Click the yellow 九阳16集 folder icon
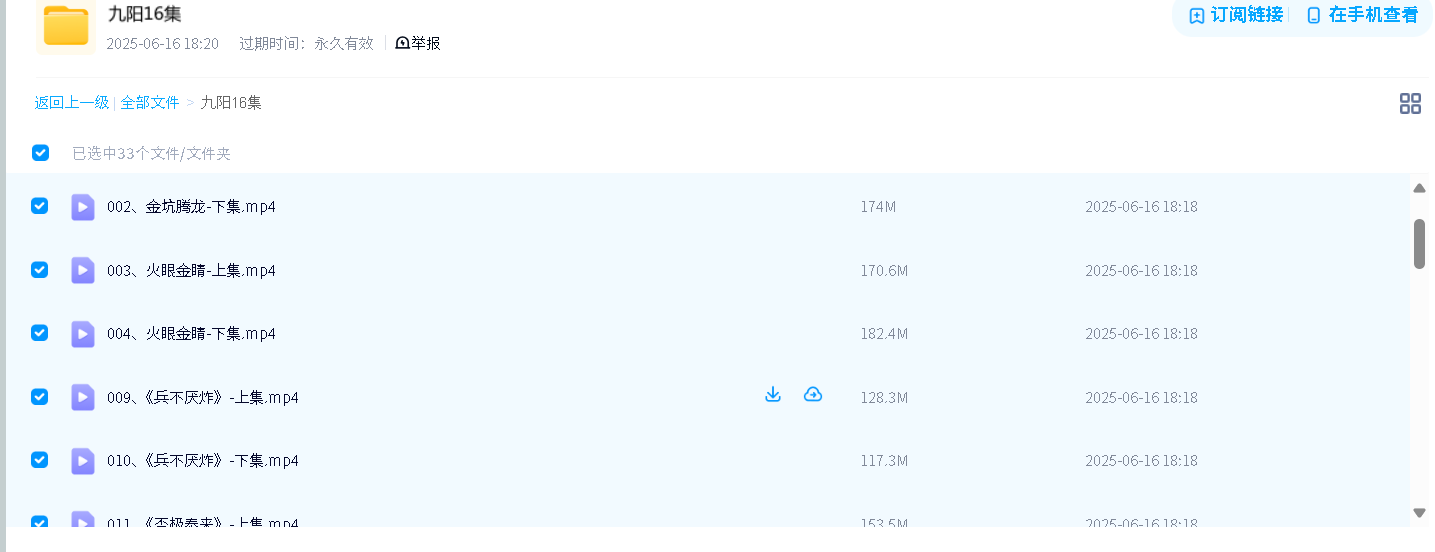 pos(66,25)
